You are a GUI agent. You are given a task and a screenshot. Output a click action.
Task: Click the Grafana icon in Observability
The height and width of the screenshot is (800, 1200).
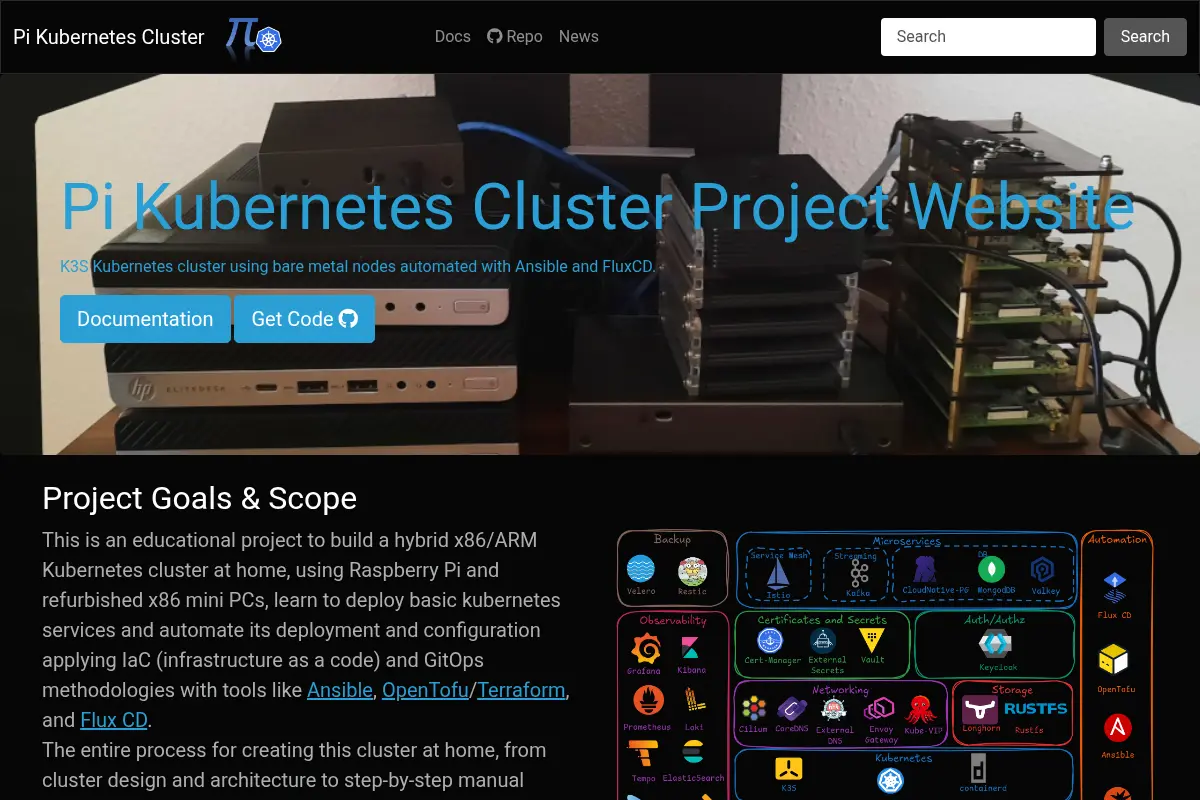pyautogui.click(x=645, y=649)
